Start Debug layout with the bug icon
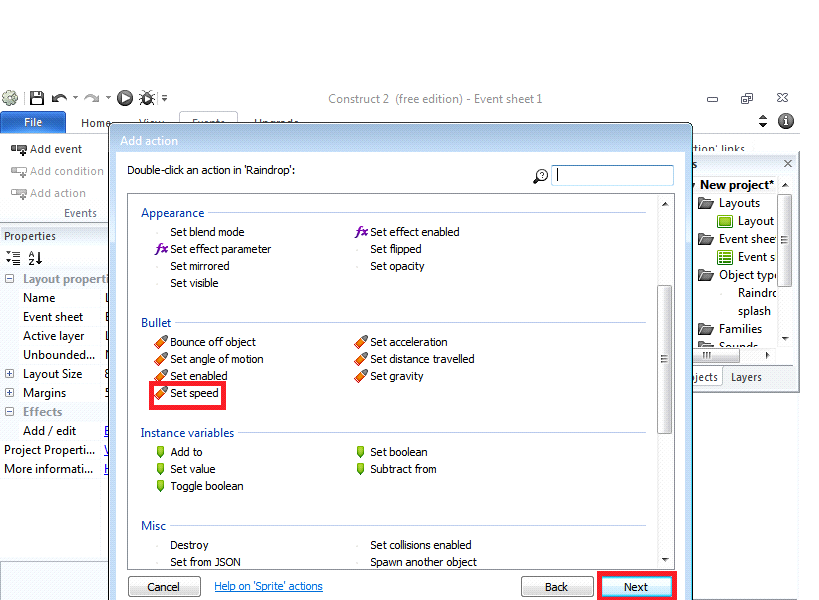 (147, 98)
